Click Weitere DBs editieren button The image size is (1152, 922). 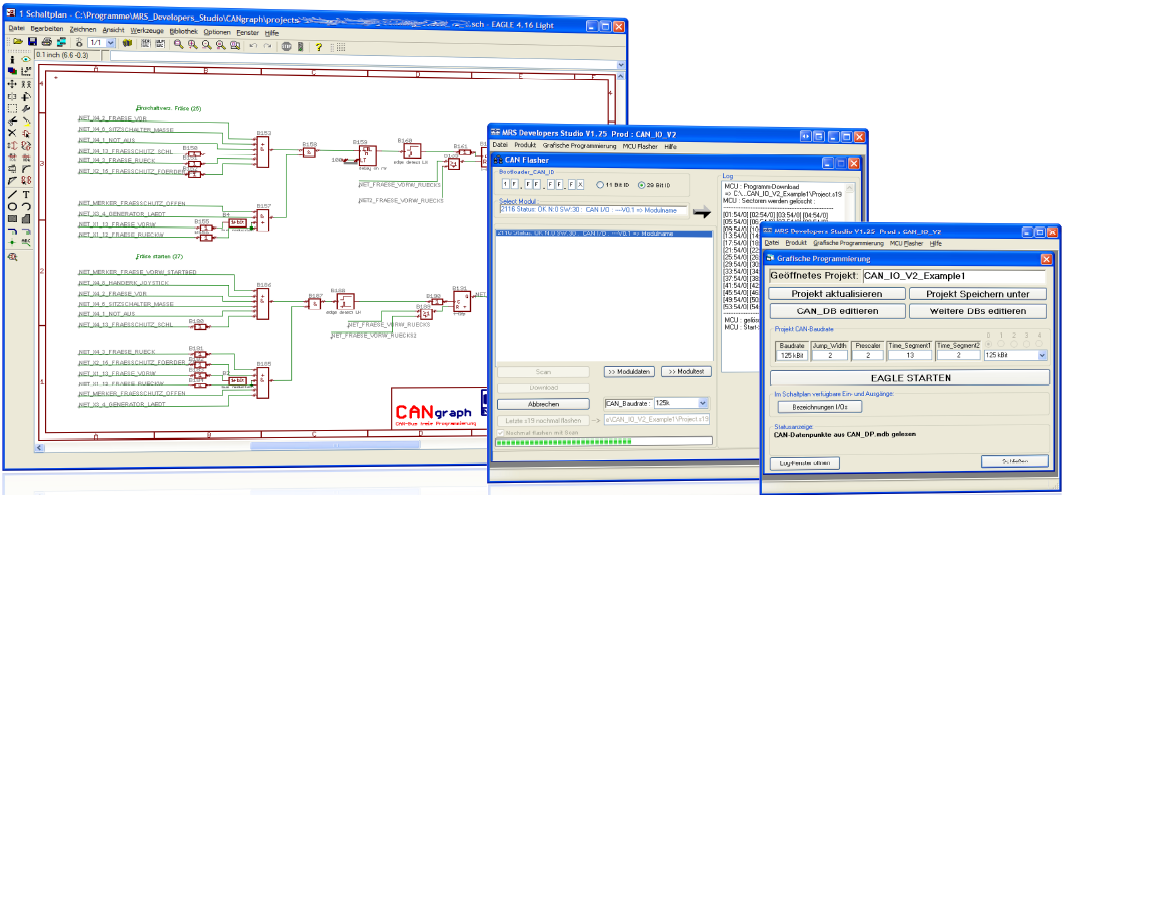point(977,311)
